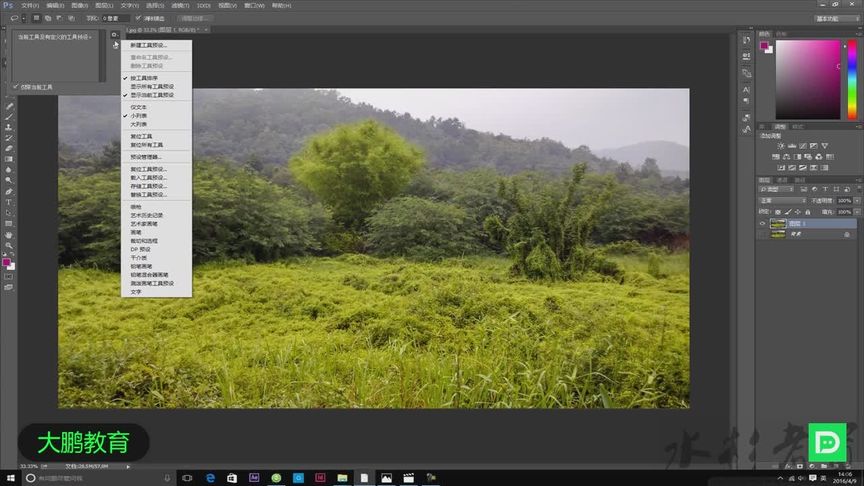Filter layers by pixel layer icon
Image resolution: width=864 pixels, height=486 pixels.
coord(804,190)
